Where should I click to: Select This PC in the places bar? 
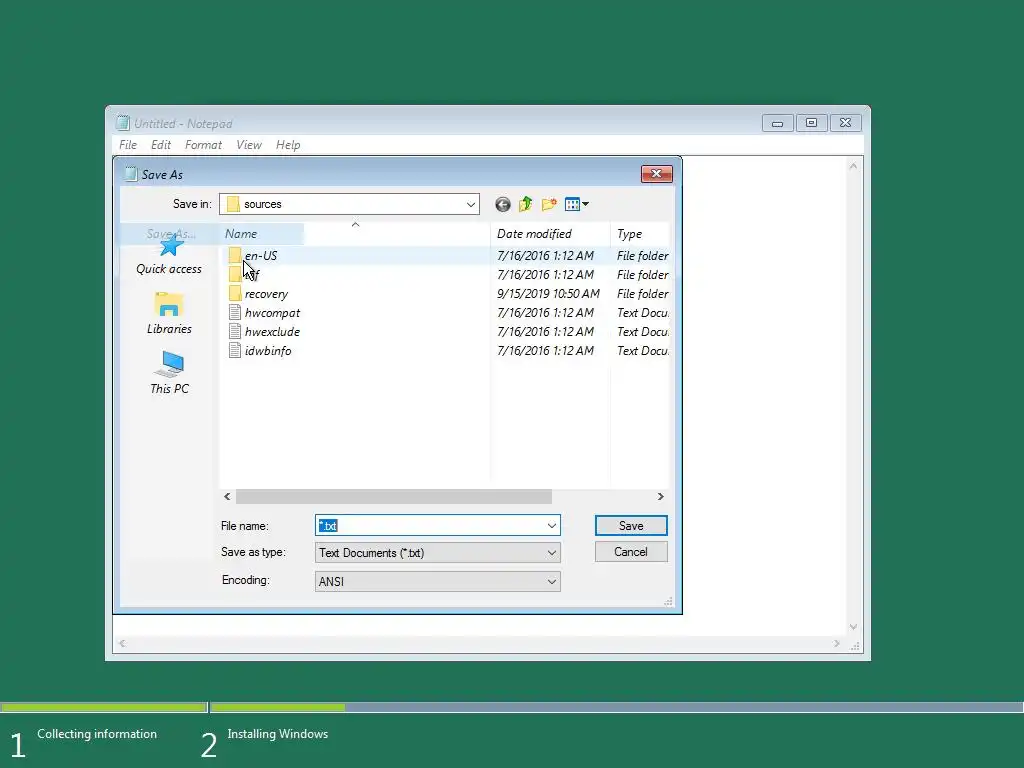coord(169,373)
